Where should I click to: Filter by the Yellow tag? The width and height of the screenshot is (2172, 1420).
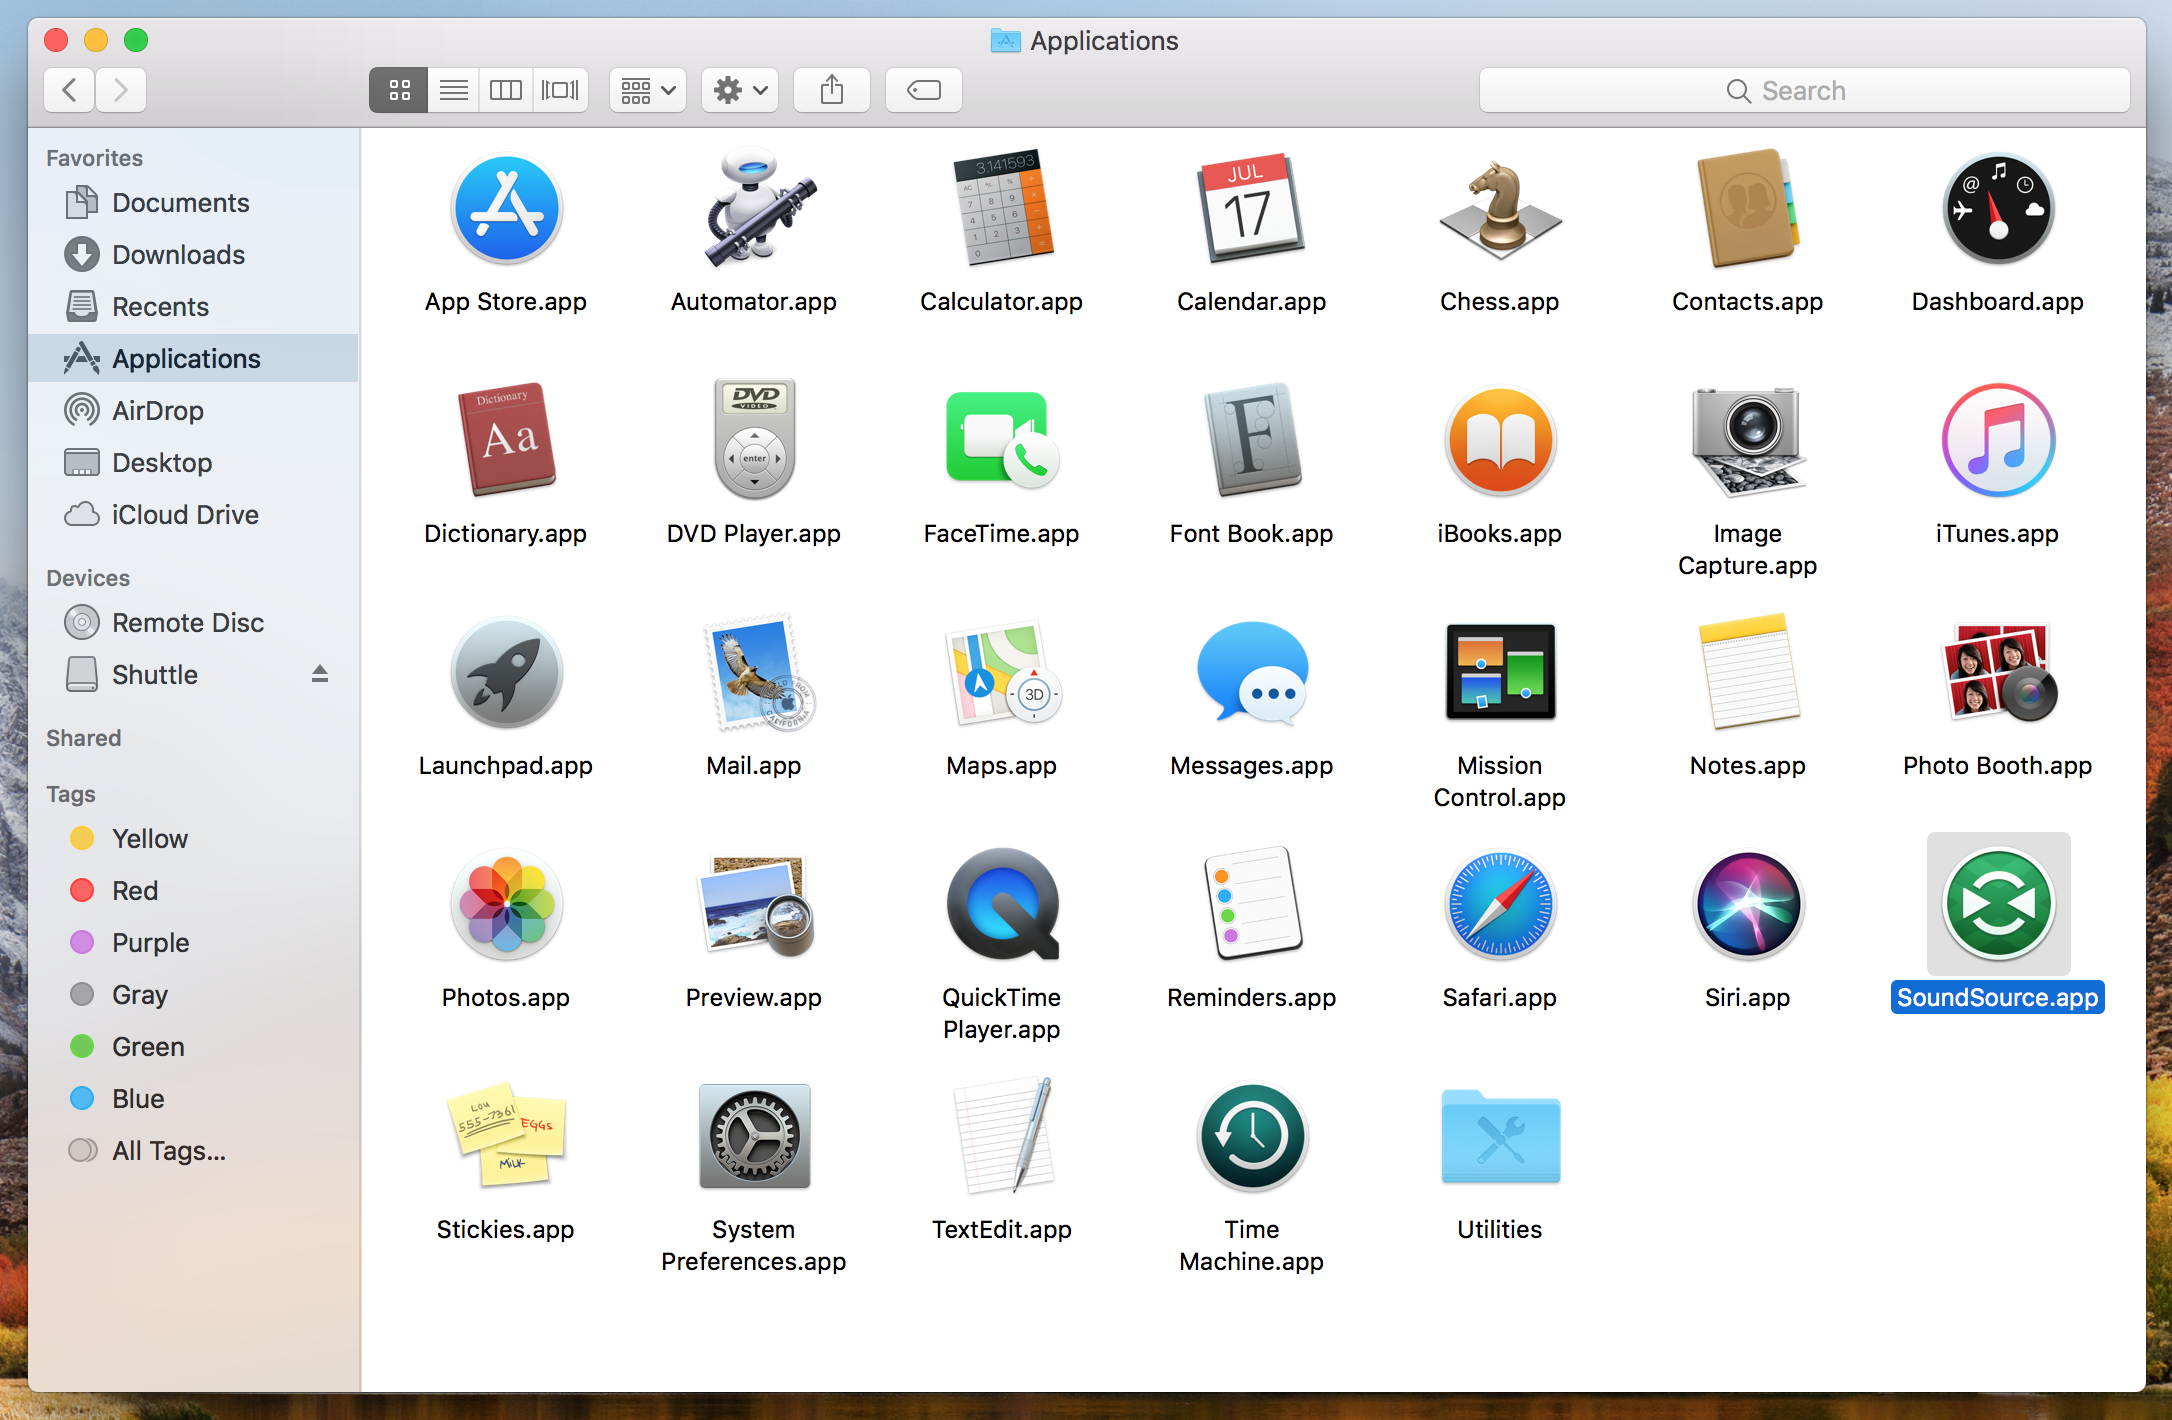pyautogui.click(x=193, y=839)
